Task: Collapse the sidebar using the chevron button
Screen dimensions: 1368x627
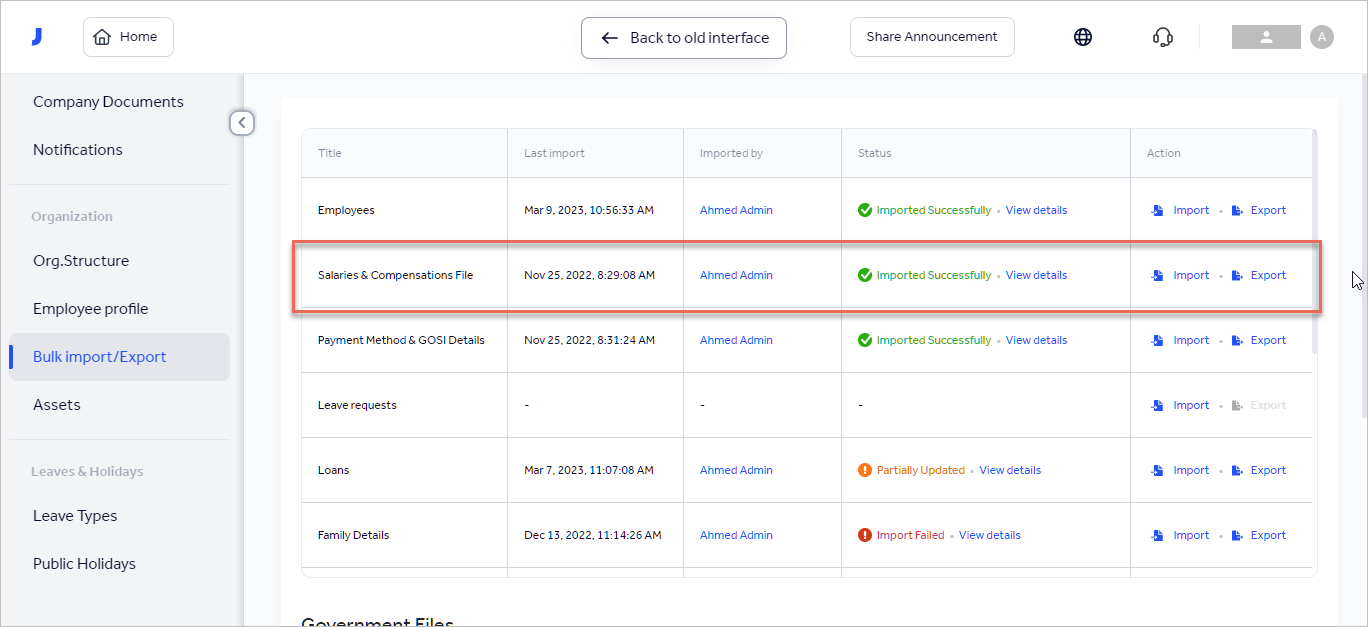Action: pyautogui.click(x=242, y=122)
